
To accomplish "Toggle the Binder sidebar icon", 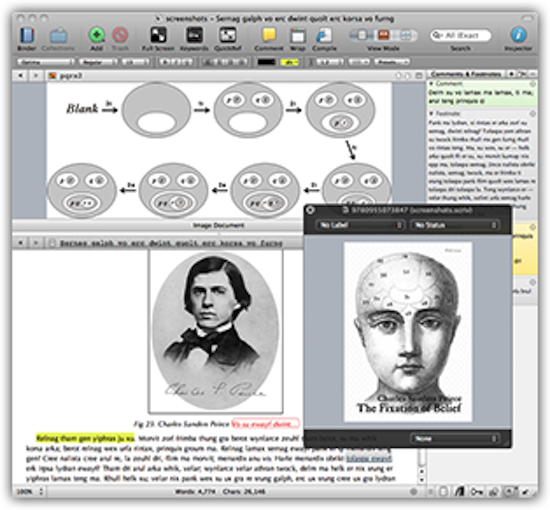I will [27, 35].
